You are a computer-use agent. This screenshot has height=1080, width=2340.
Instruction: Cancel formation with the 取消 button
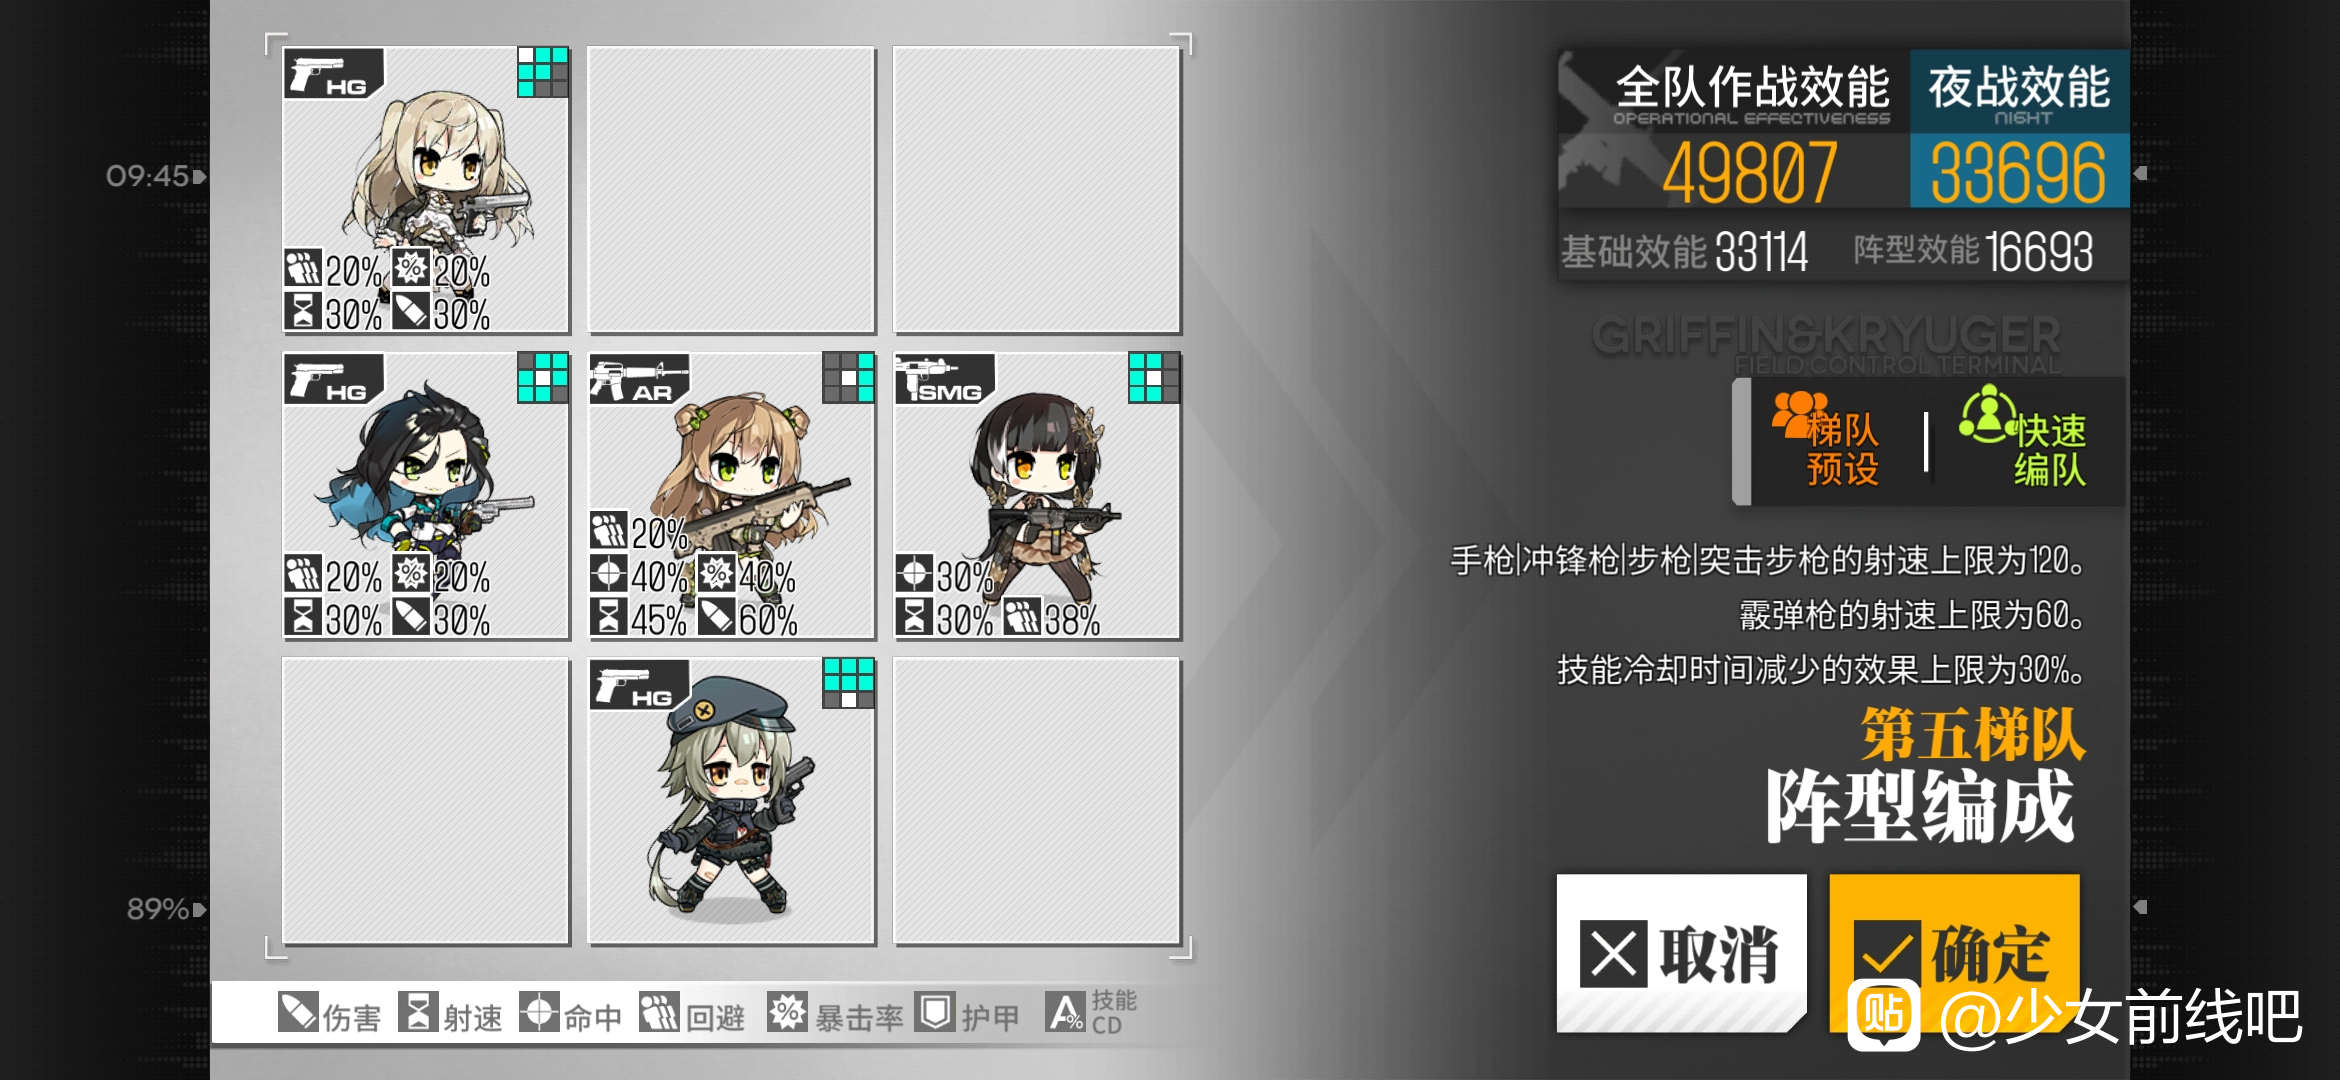[x=1681, y=953]
